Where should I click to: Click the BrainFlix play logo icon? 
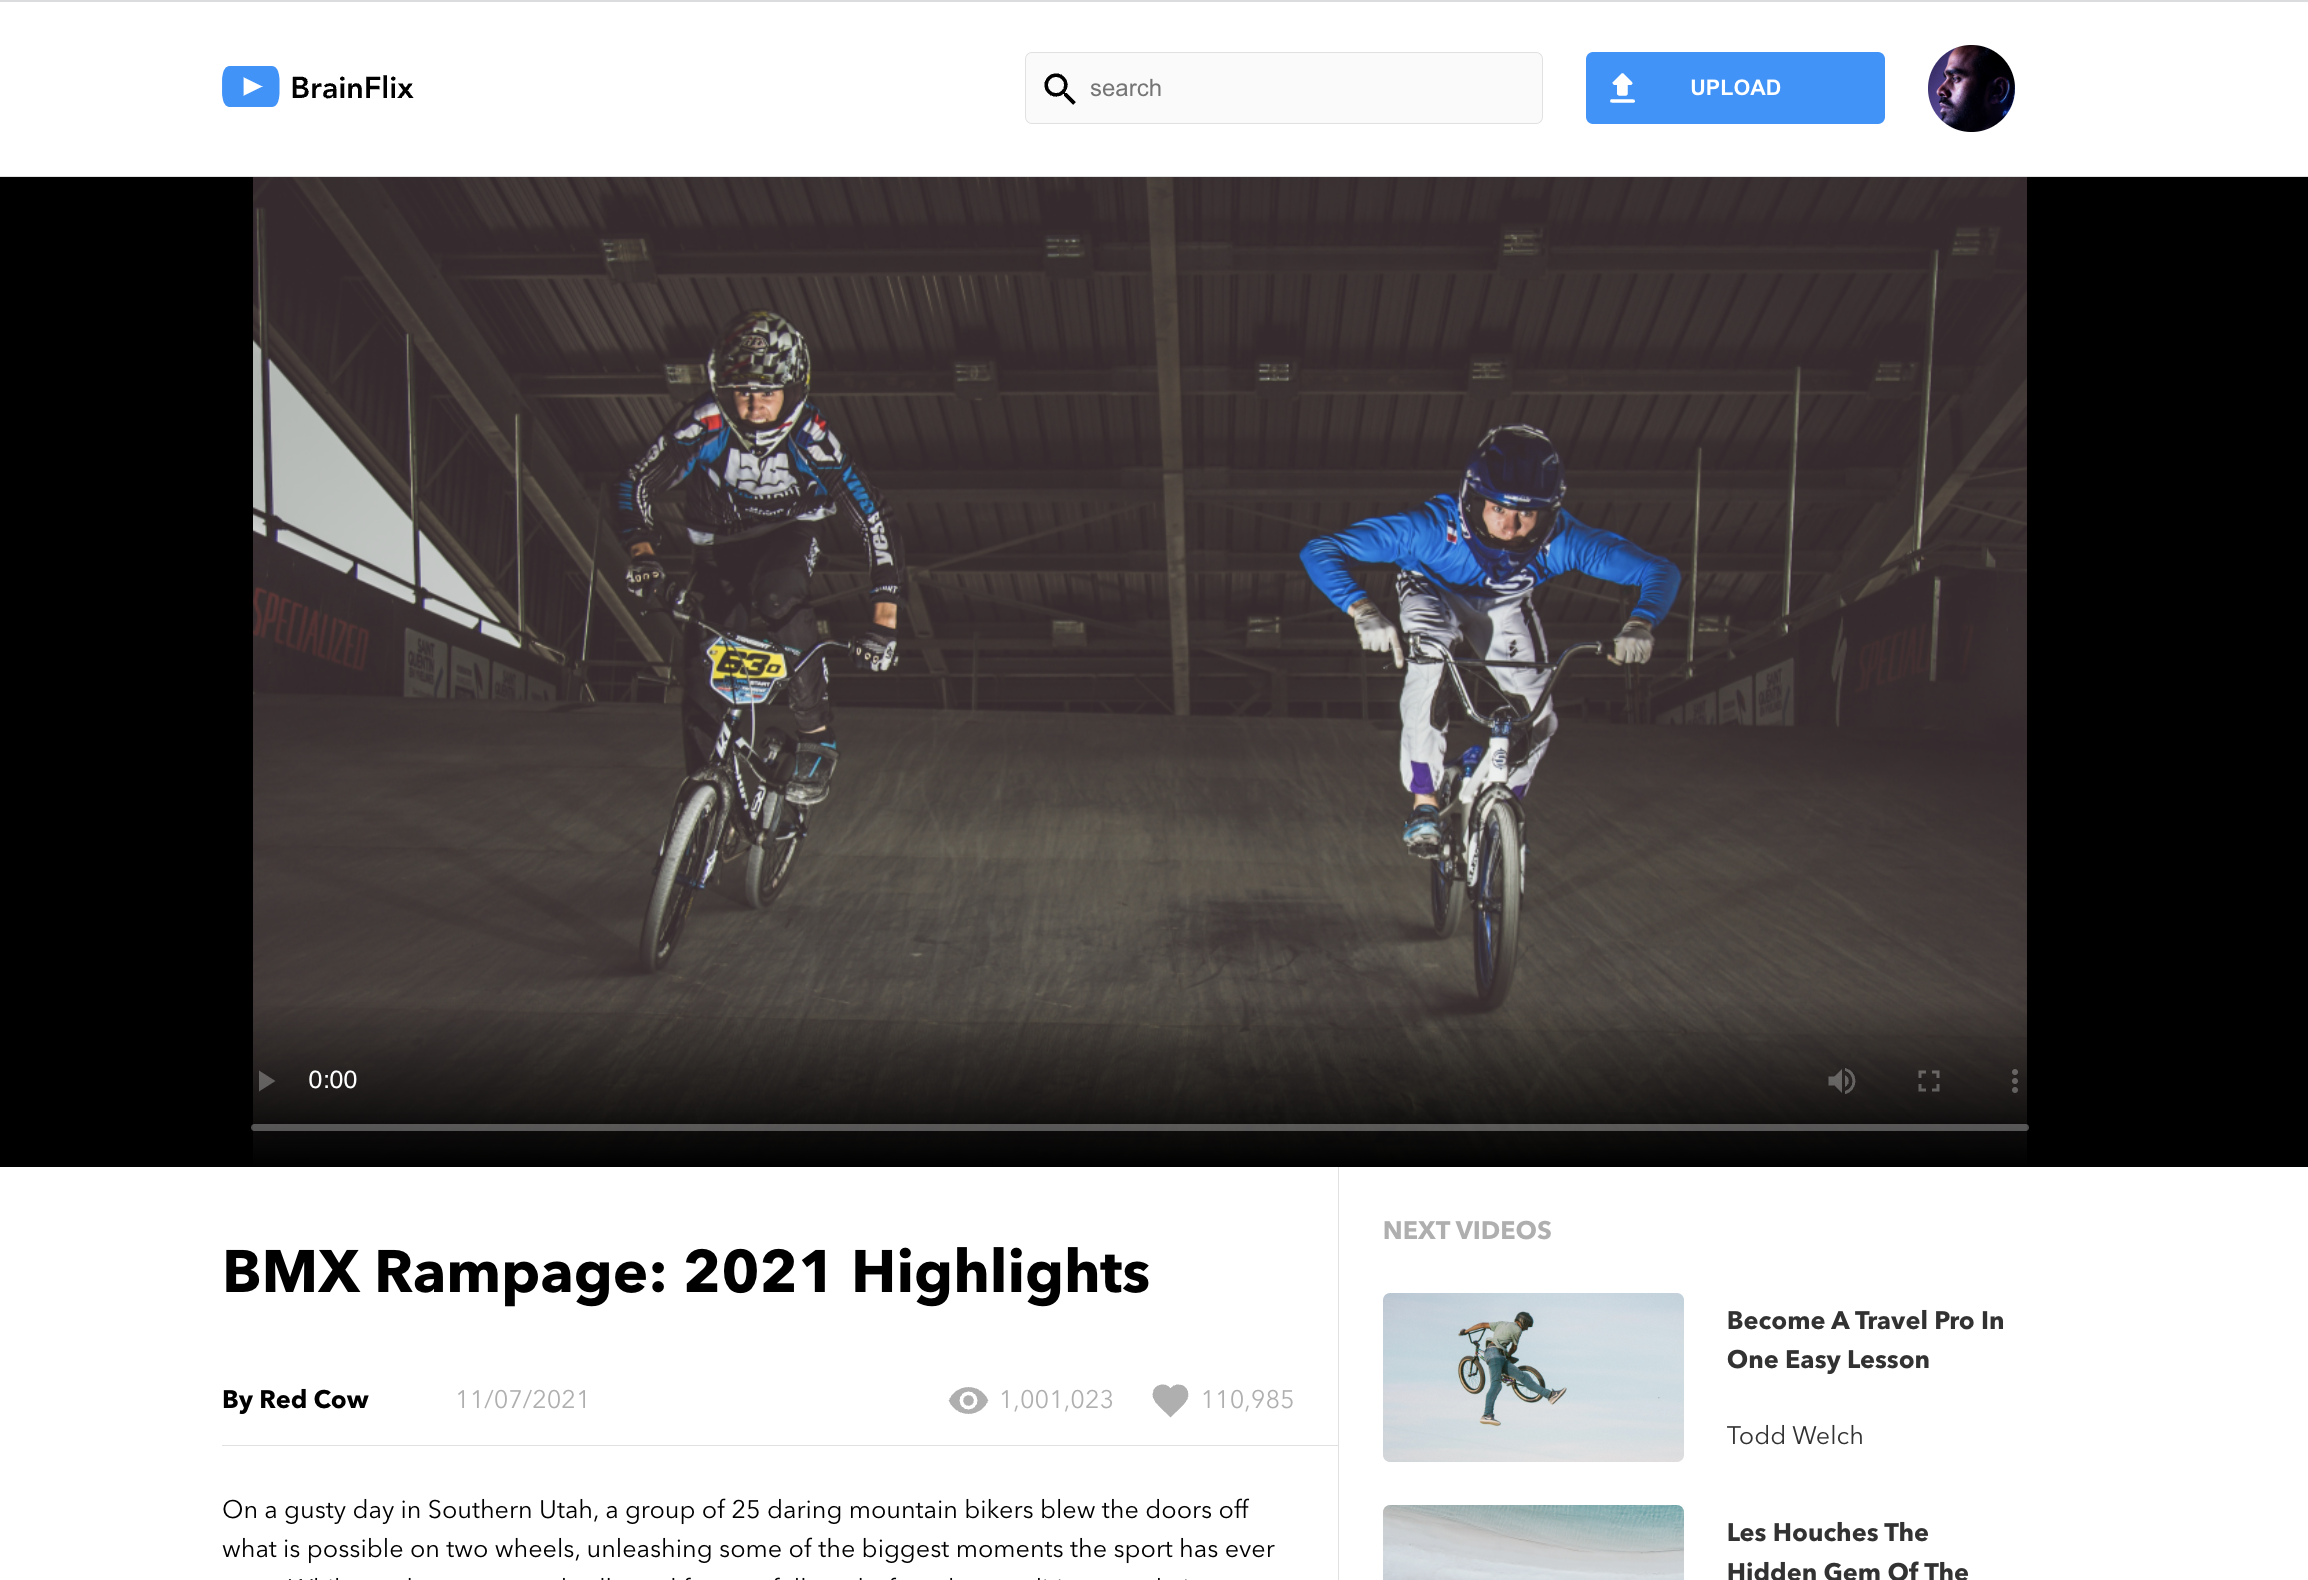[x=250, y=87]
